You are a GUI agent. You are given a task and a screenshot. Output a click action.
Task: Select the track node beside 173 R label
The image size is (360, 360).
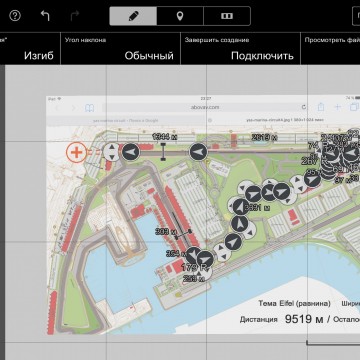pyautogui.click(x=205, y=260)
